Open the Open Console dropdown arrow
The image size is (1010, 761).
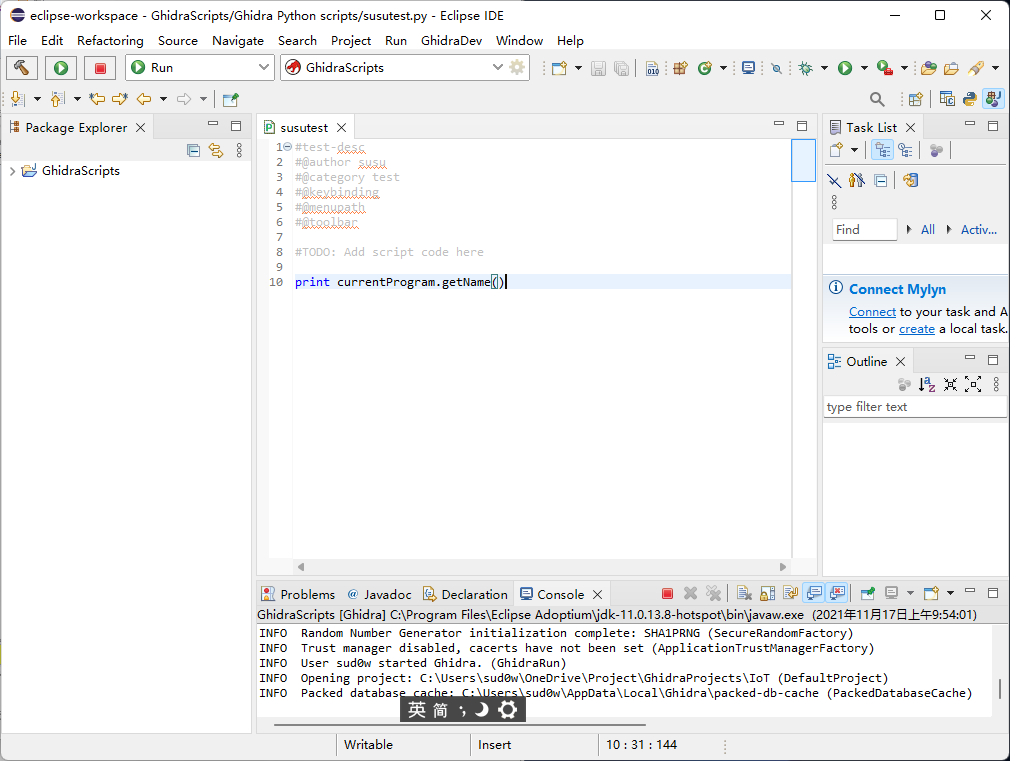950,592
